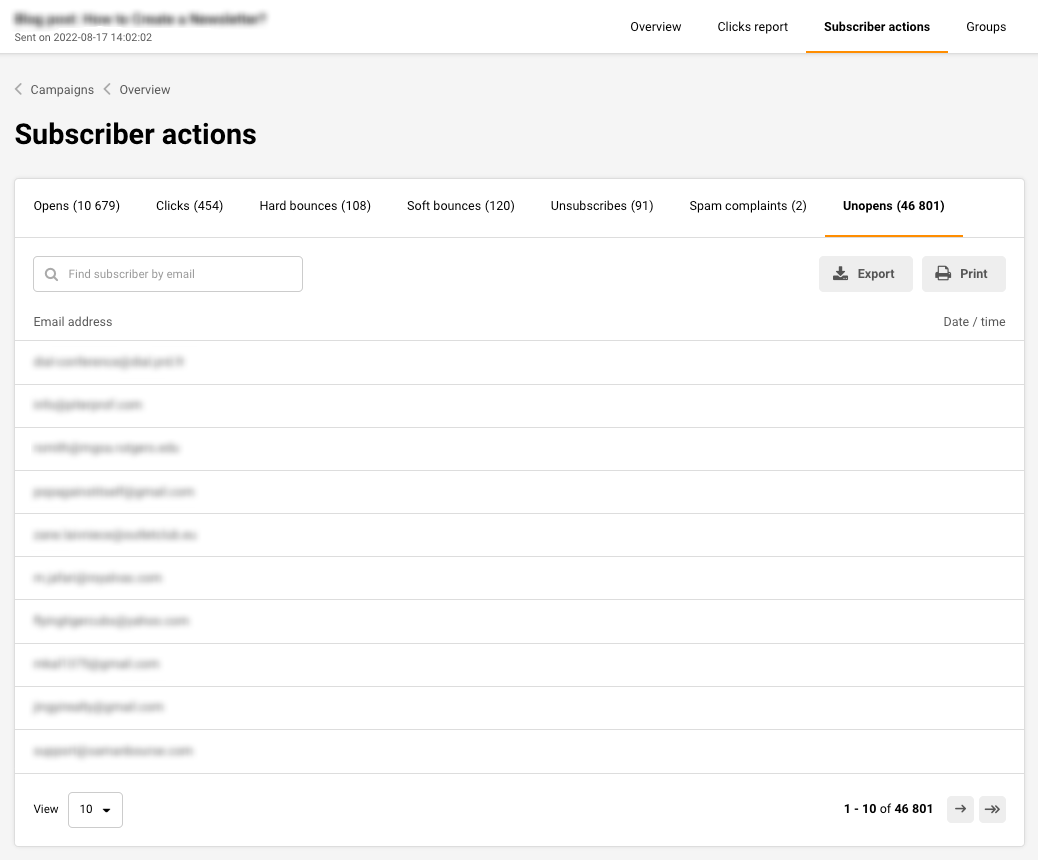Return to Campaigns via breadcrumb link
Viewport: 1038px width, 860px height.
point(62,90)
